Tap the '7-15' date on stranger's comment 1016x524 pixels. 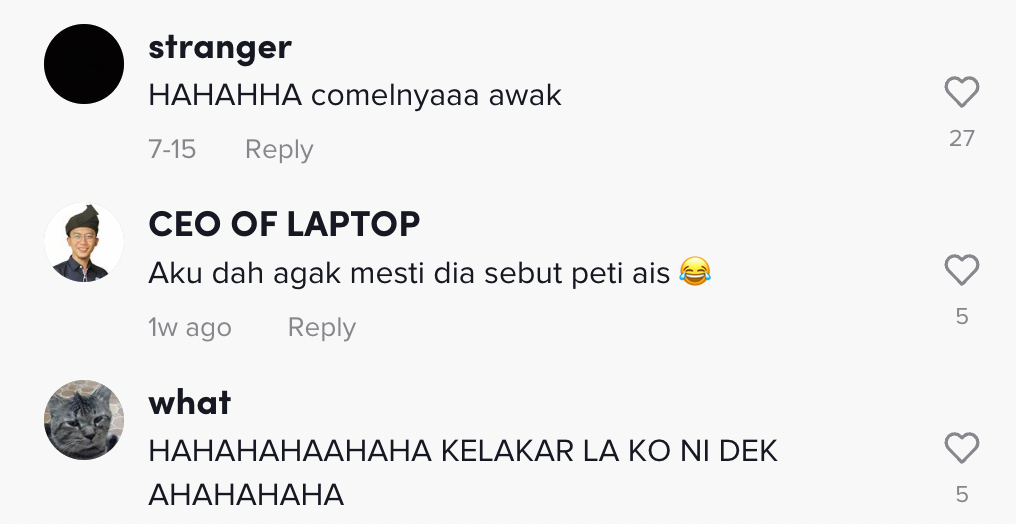pyautogui.click(x=172, y=150)
